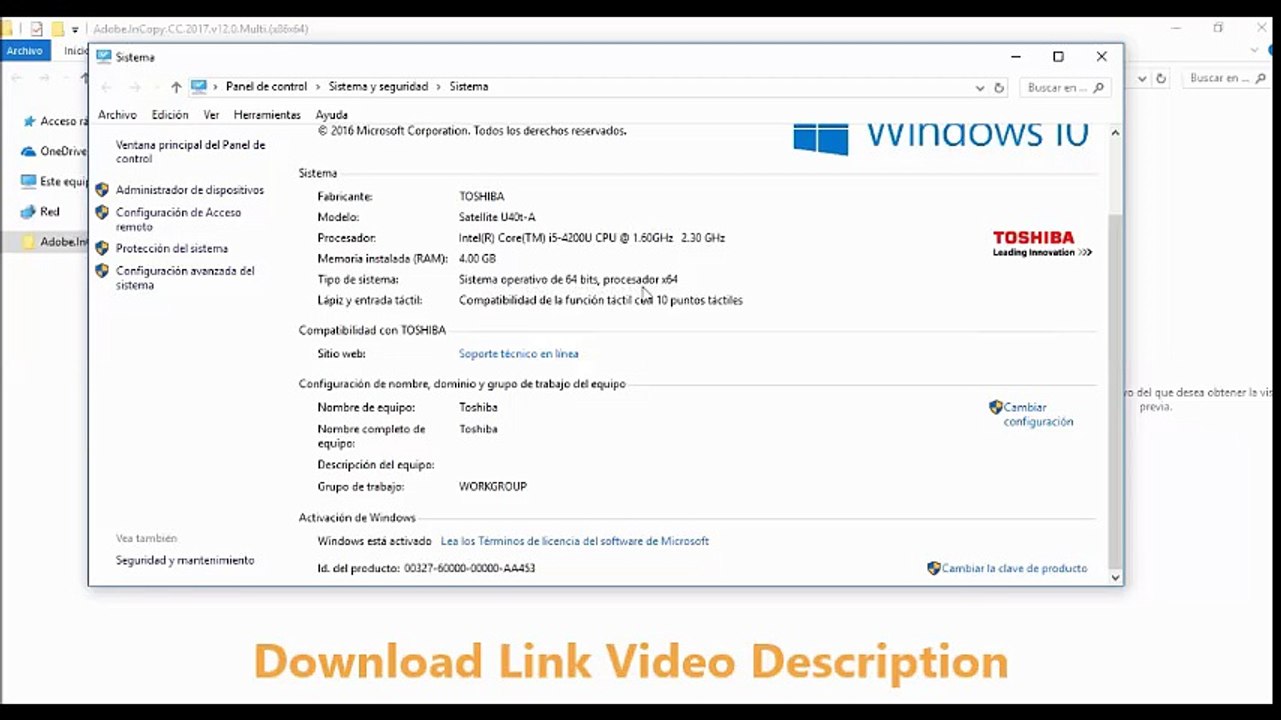The width and height of the screenshot is (1281, 720).
Task: Open Seguridad y mantenimiento link
Action: (x=185, y=561)
